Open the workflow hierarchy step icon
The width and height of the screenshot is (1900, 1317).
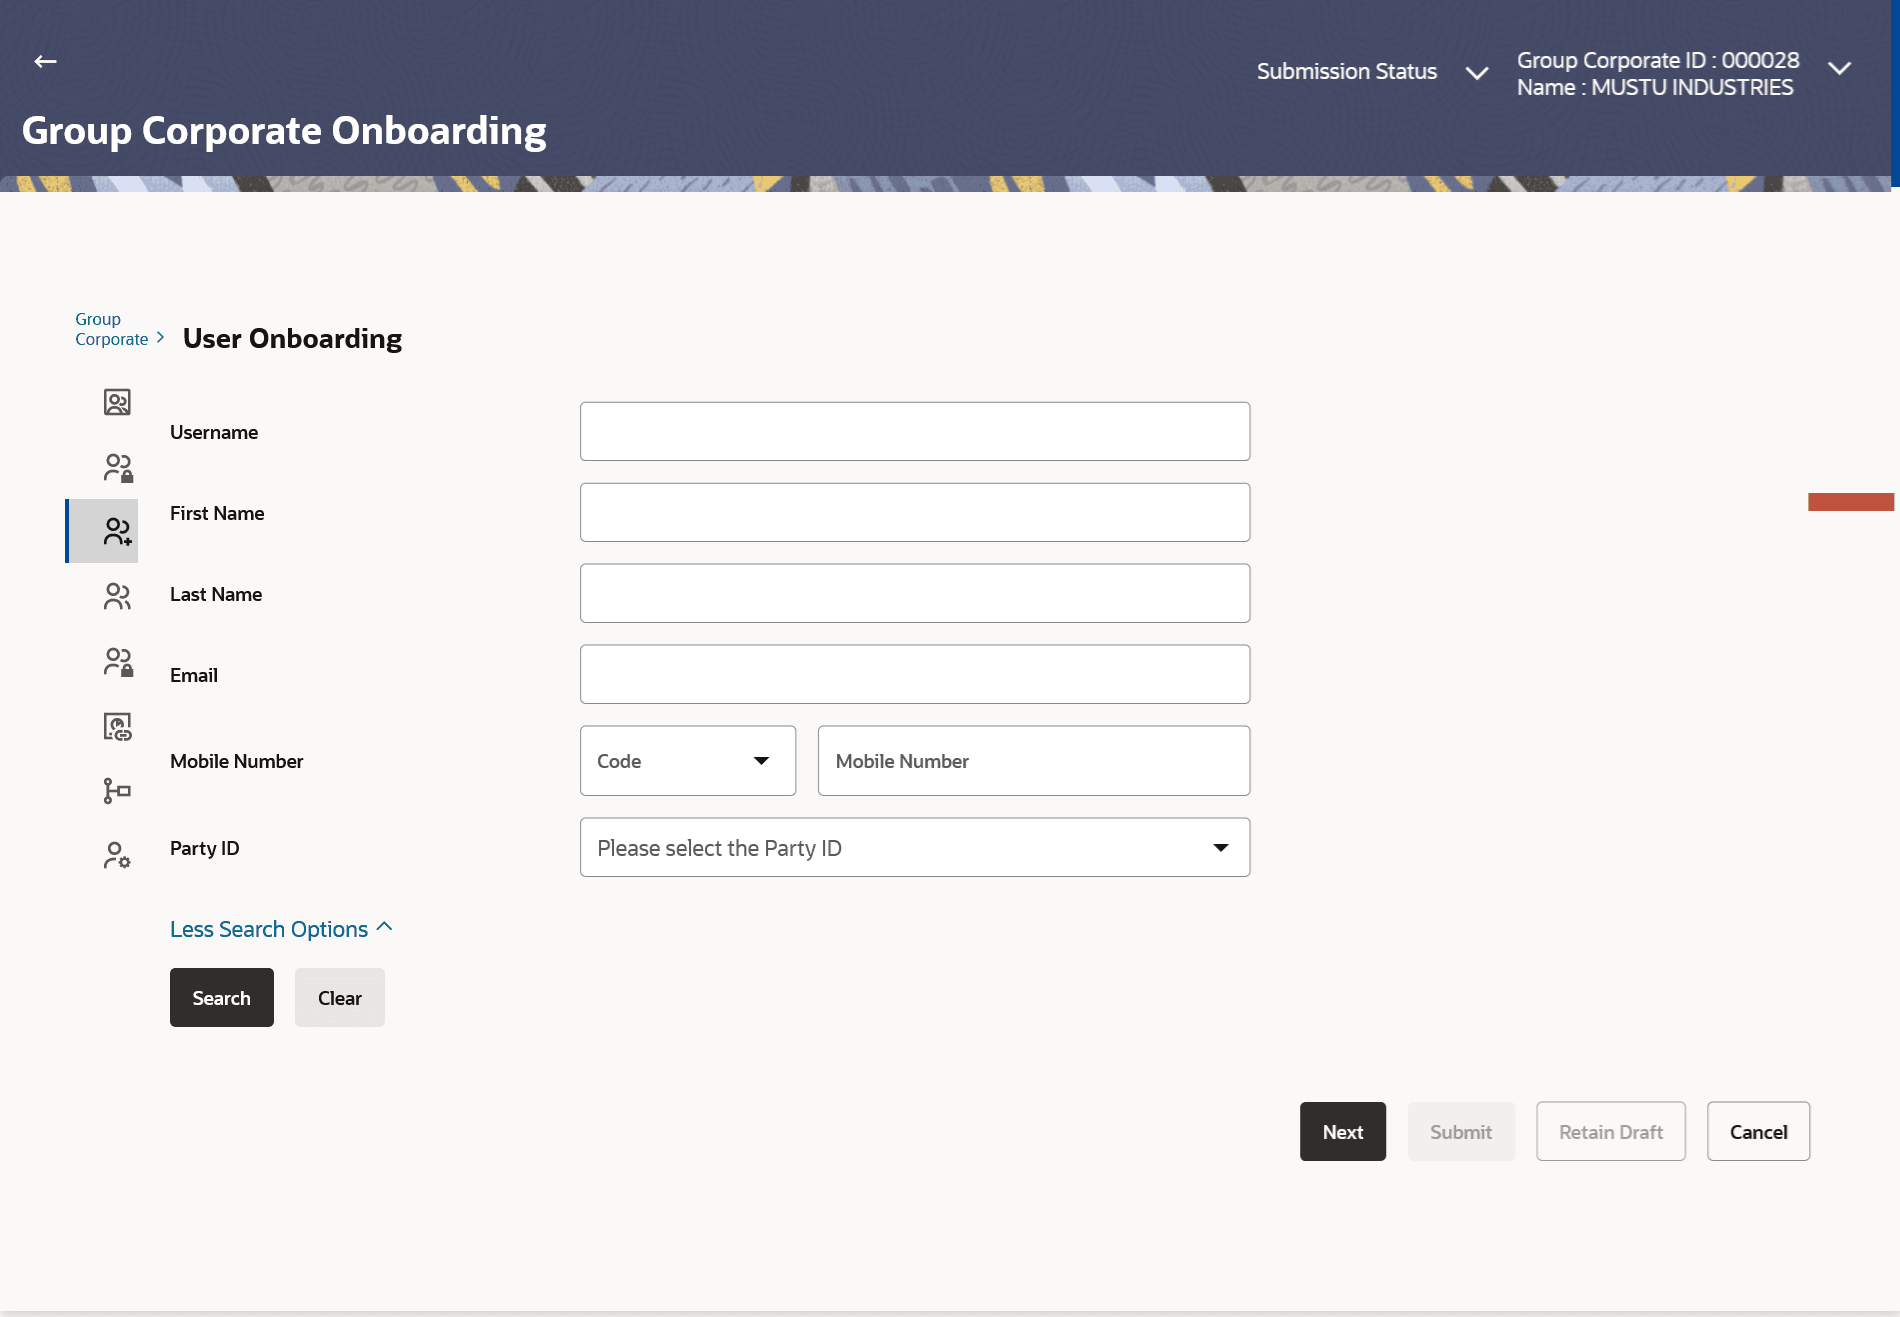117,791
